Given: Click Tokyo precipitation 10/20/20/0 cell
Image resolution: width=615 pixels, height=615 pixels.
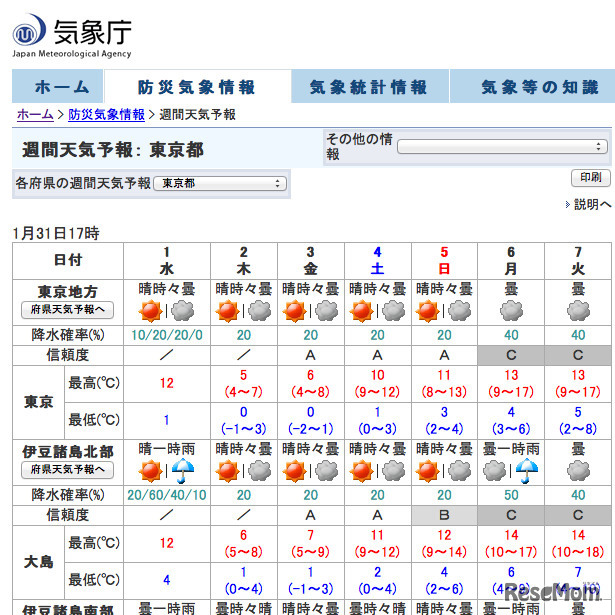Looking at the screenshot, I should point(167,335).
